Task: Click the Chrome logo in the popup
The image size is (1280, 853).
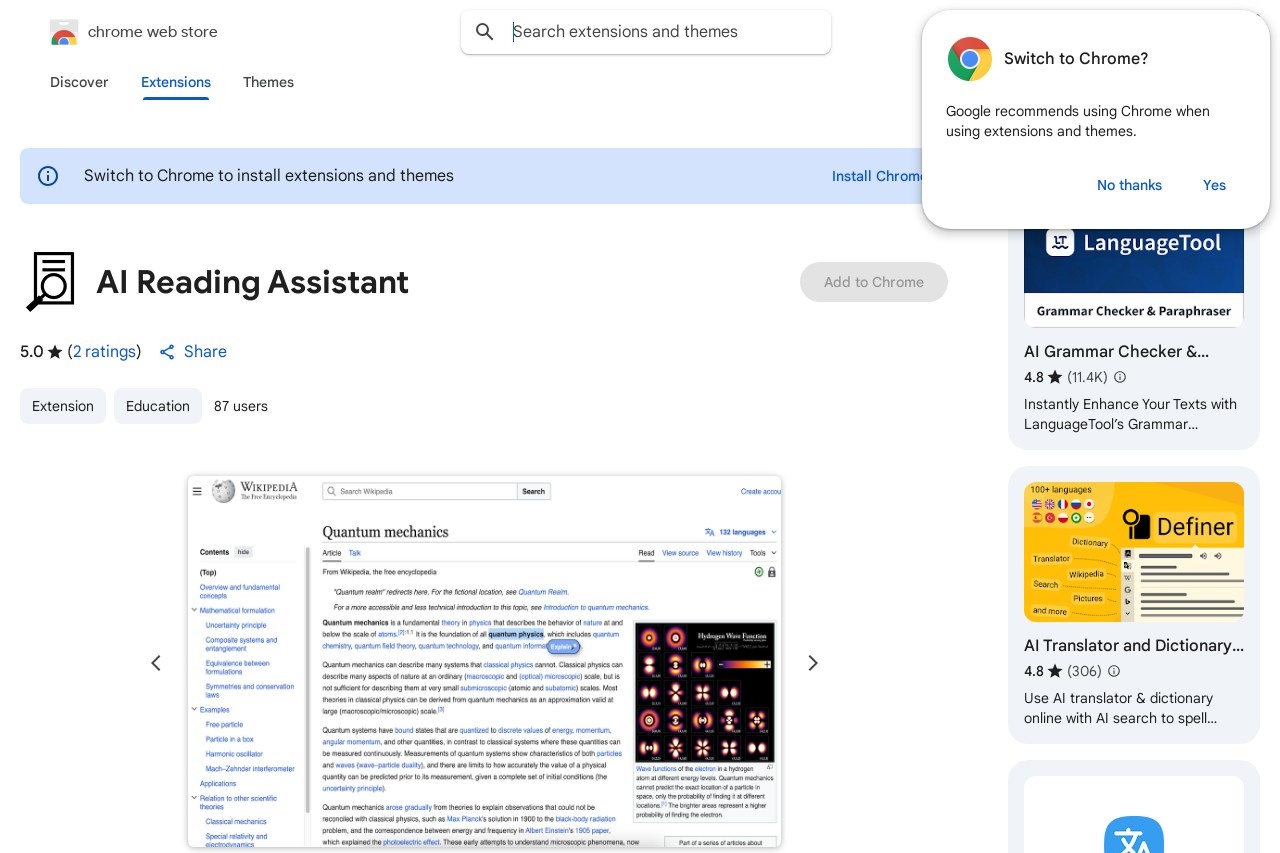Action: [969, 59]
